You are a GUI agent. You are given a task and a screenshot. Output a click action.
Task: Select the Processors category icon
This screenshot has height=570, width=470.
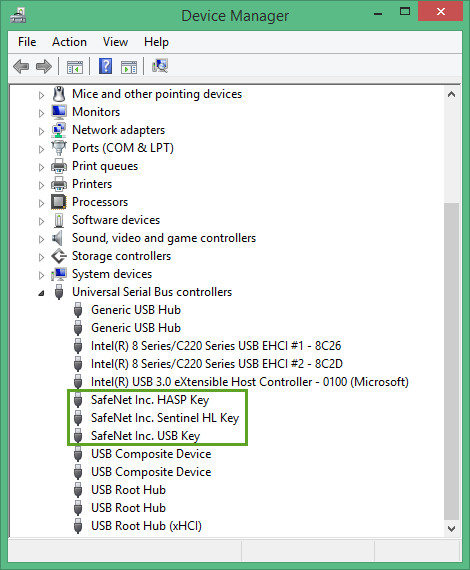(59, 202)
